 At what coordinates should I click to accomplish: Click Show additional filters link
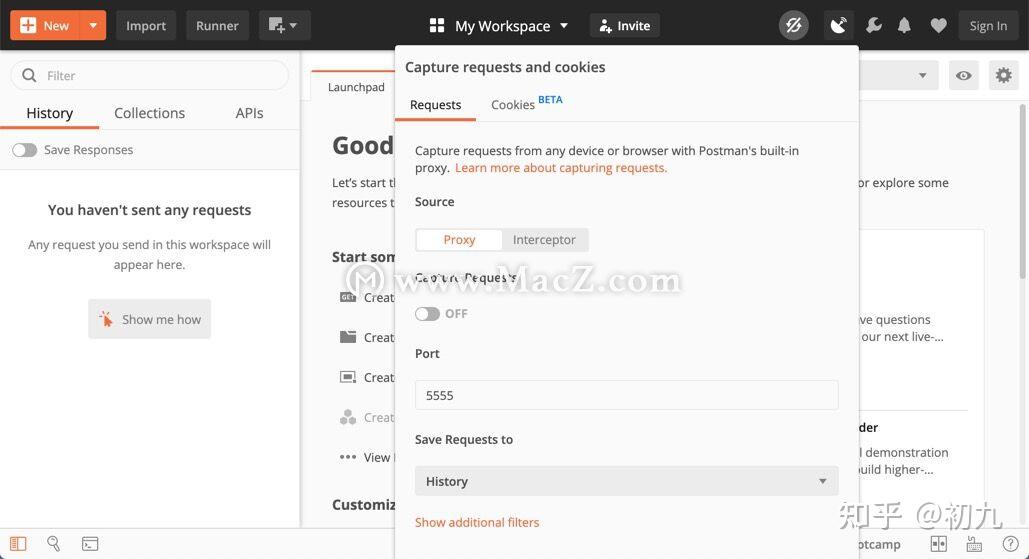coord(477,522)
